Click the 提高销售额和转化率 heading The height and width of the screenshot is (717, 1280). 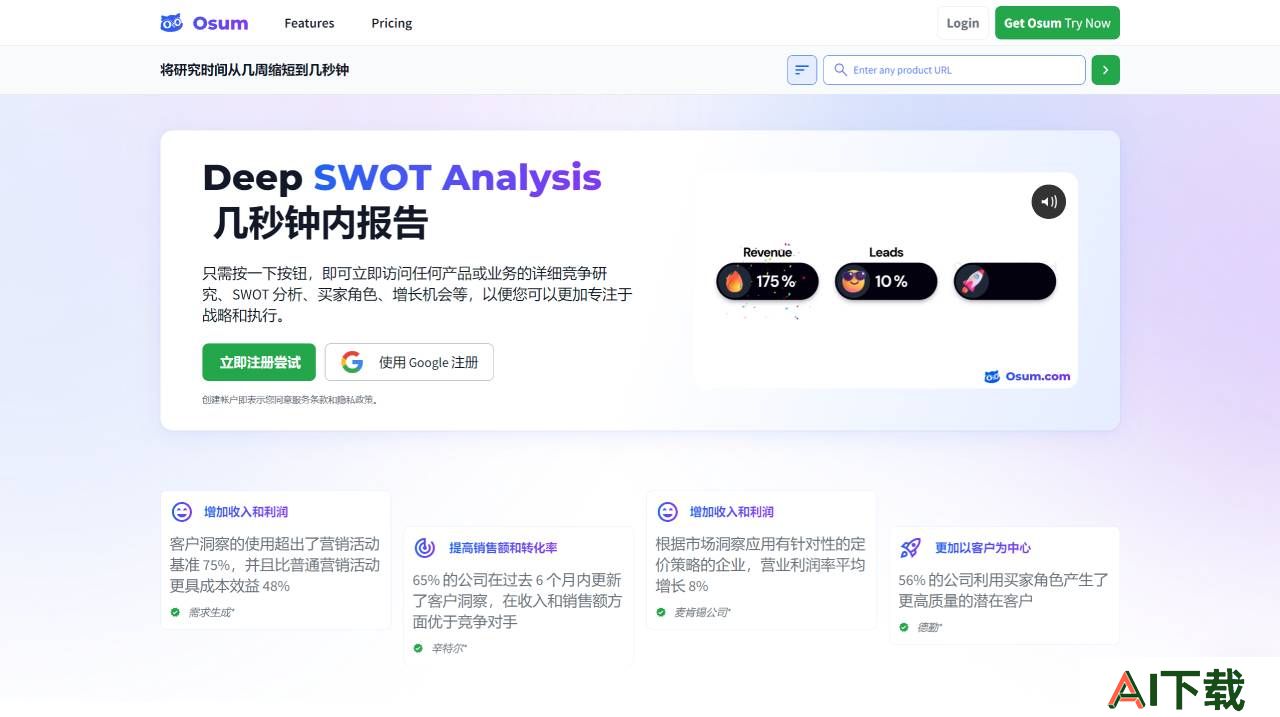(503, 548)
